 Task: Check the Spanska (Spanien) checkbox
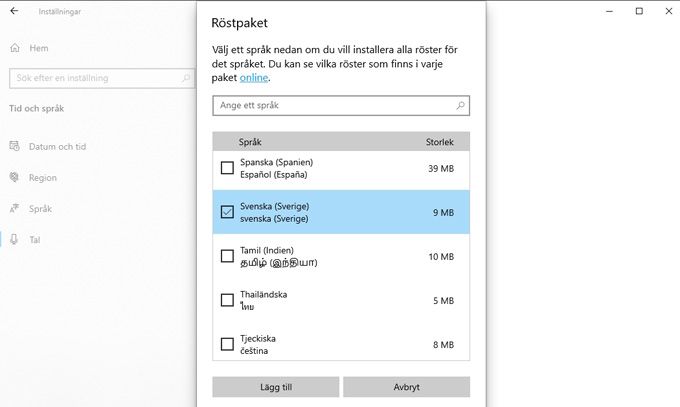[x=227, y=168]
